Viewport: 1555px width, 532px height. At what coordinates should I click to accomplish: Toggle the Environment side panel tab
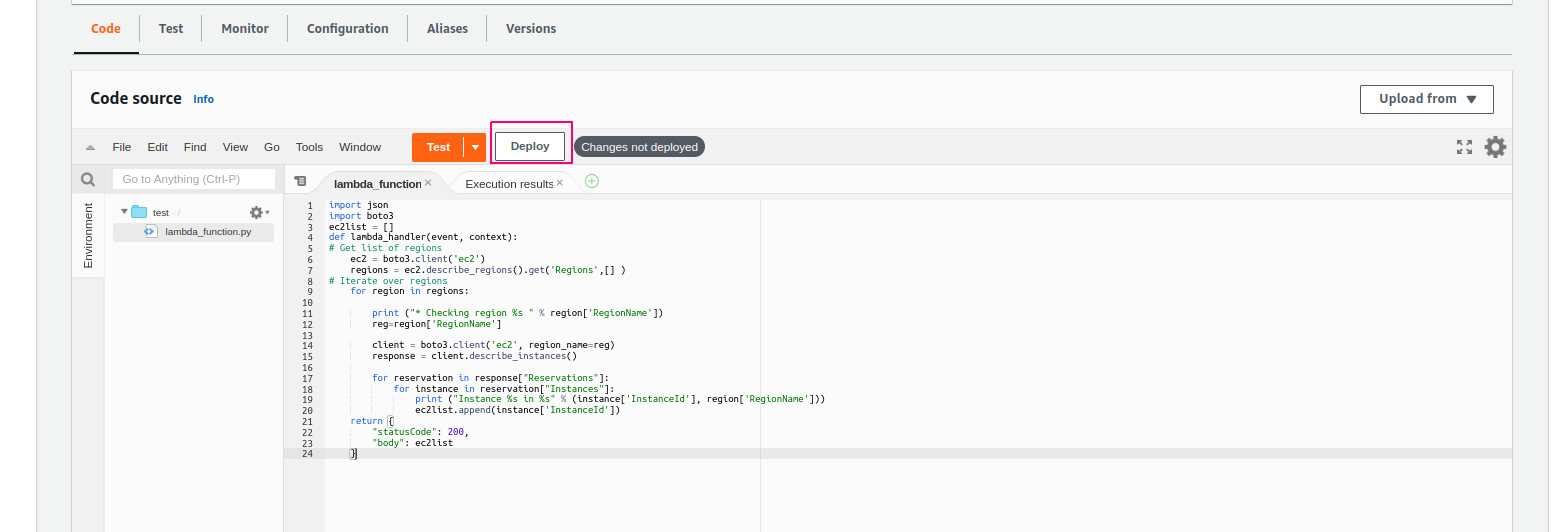(x=88, y=235)
